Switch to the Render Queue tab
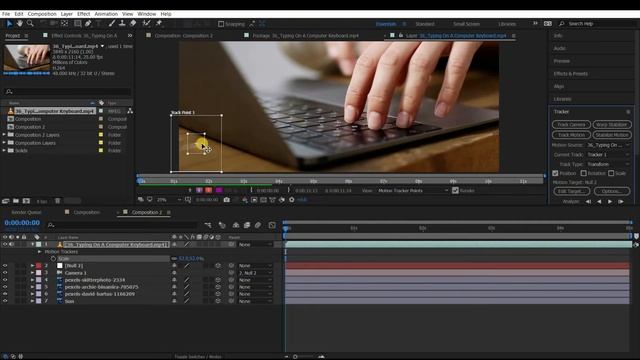Image resolution: width=640 pixels, height=360 pixels. 26,212
